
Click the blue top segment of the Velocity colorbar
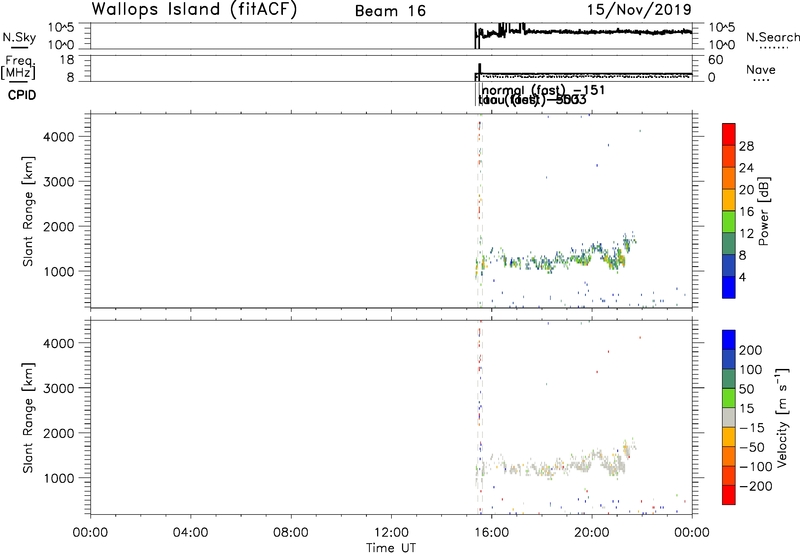729,340
